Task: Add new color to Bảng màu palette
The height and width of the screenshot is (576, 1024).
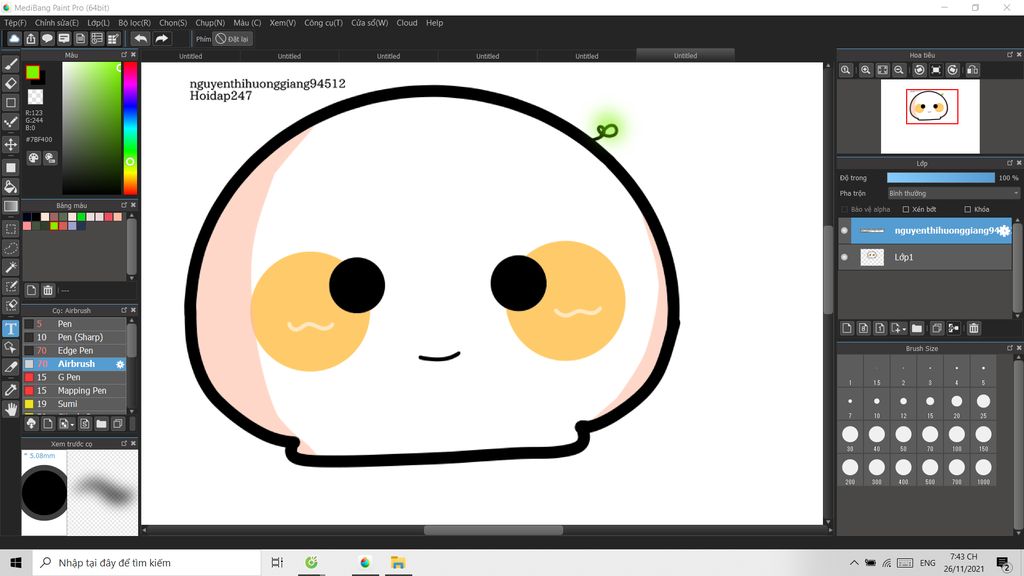Action: pos(31,290)
